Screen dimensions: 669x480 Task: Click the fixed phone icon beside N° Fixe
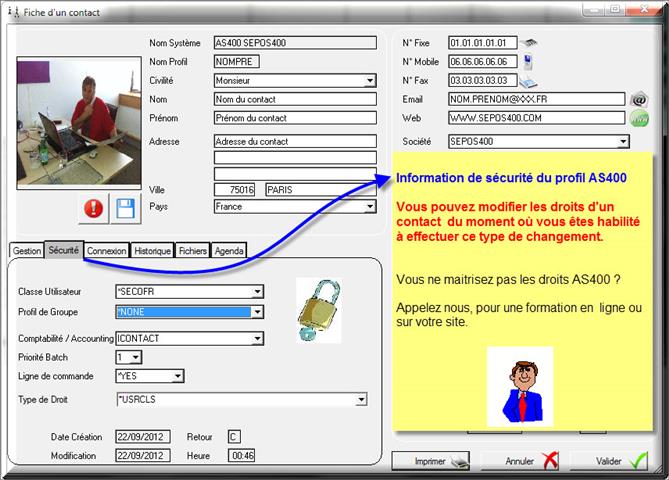point(529,43)
